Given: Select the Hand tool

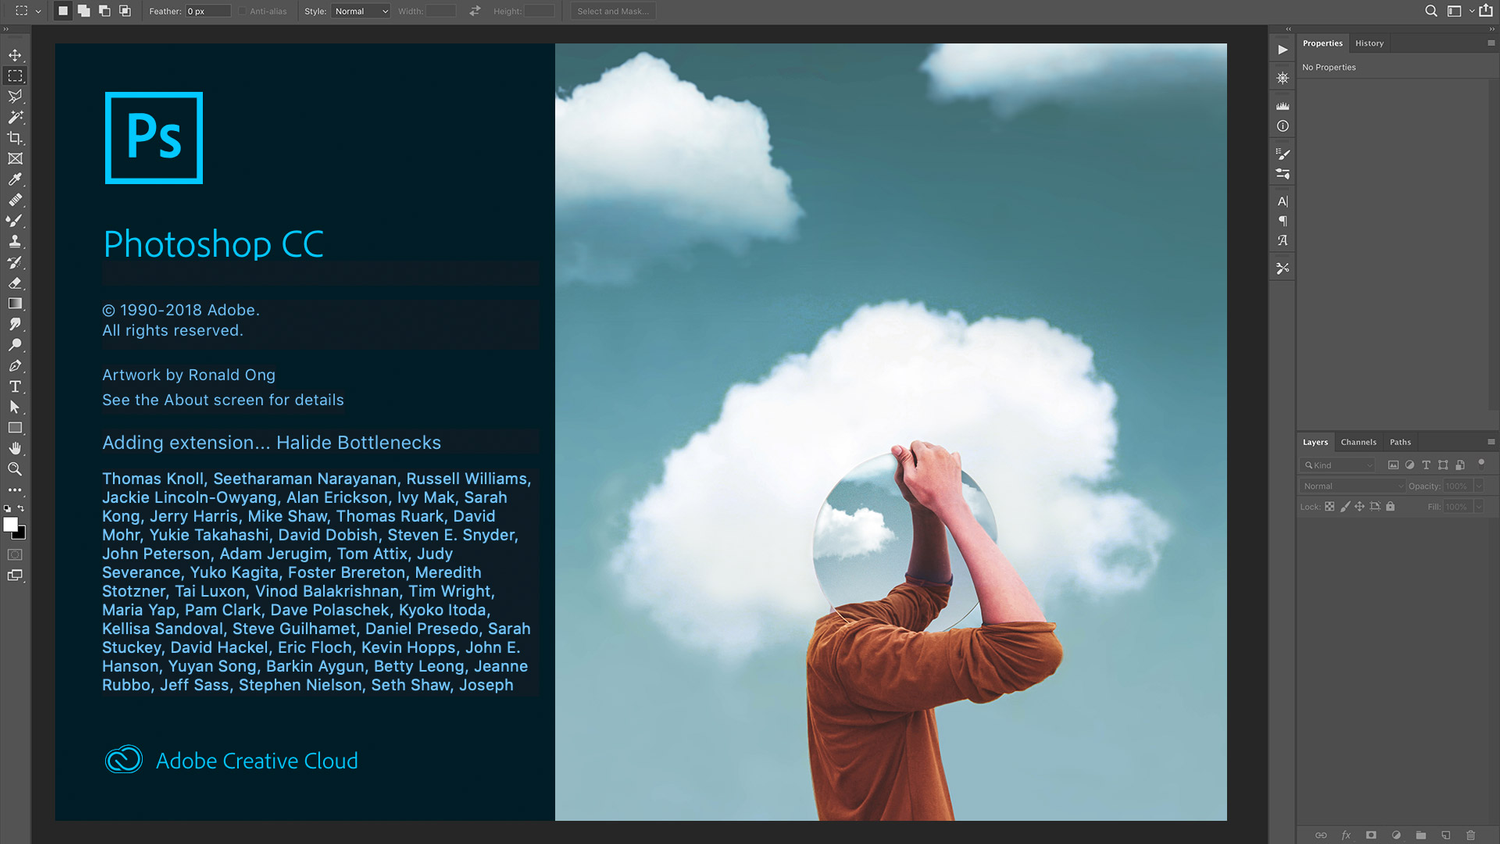Looking at the screenshot, I should [x=15, y=448].
